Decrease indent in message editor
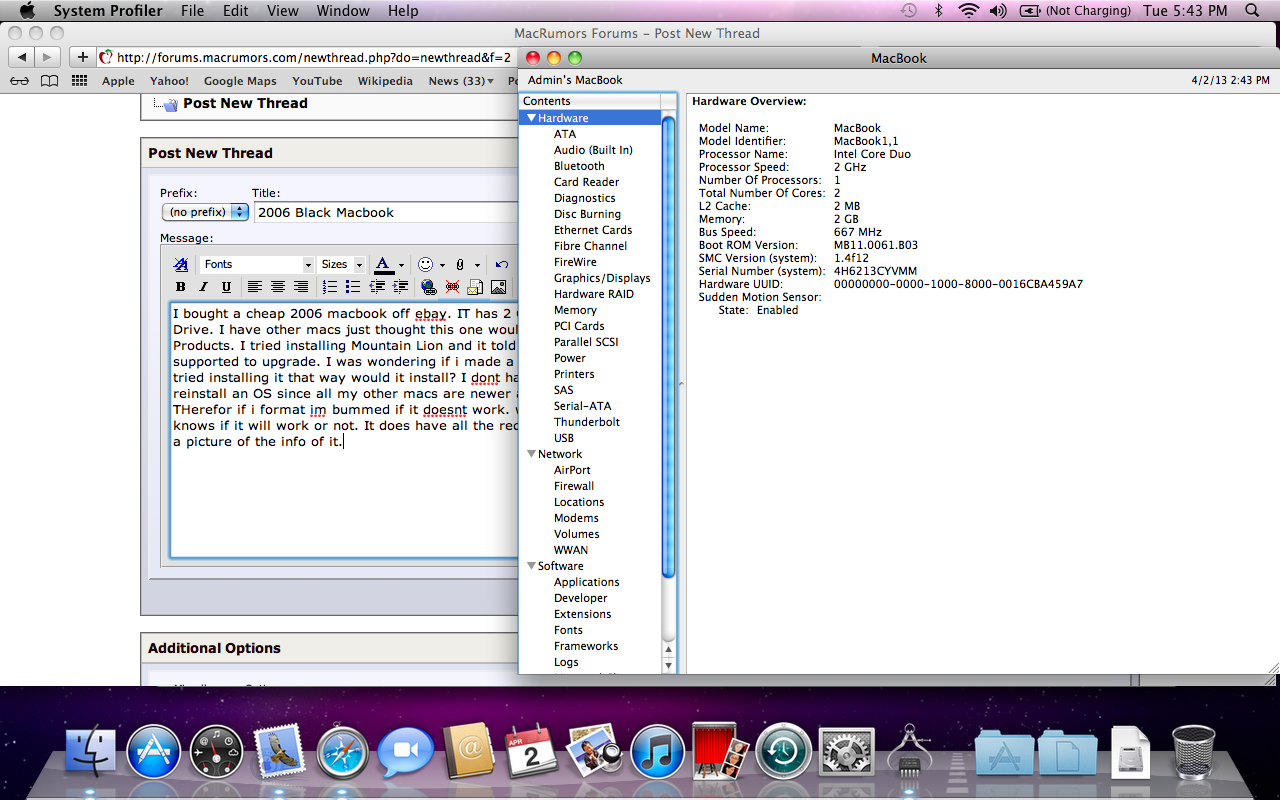 [x=377, y=287]
